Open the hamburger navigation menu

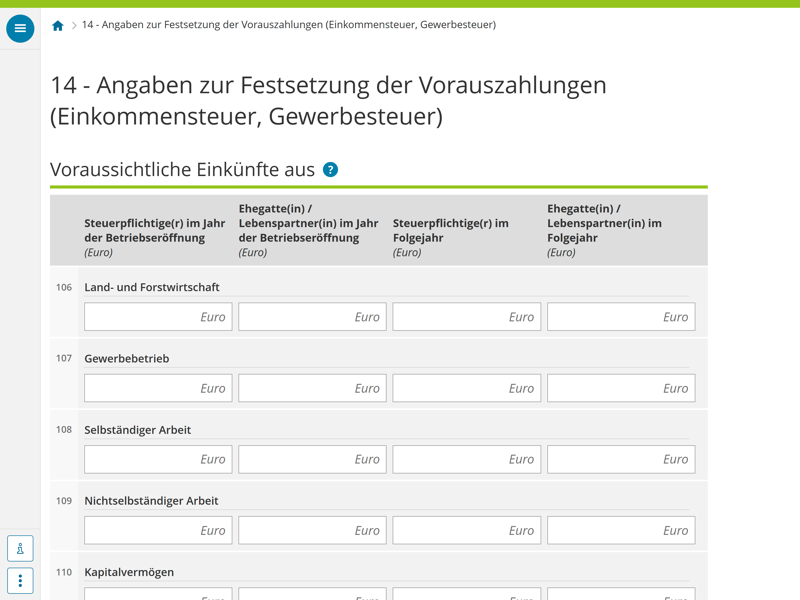20,29
